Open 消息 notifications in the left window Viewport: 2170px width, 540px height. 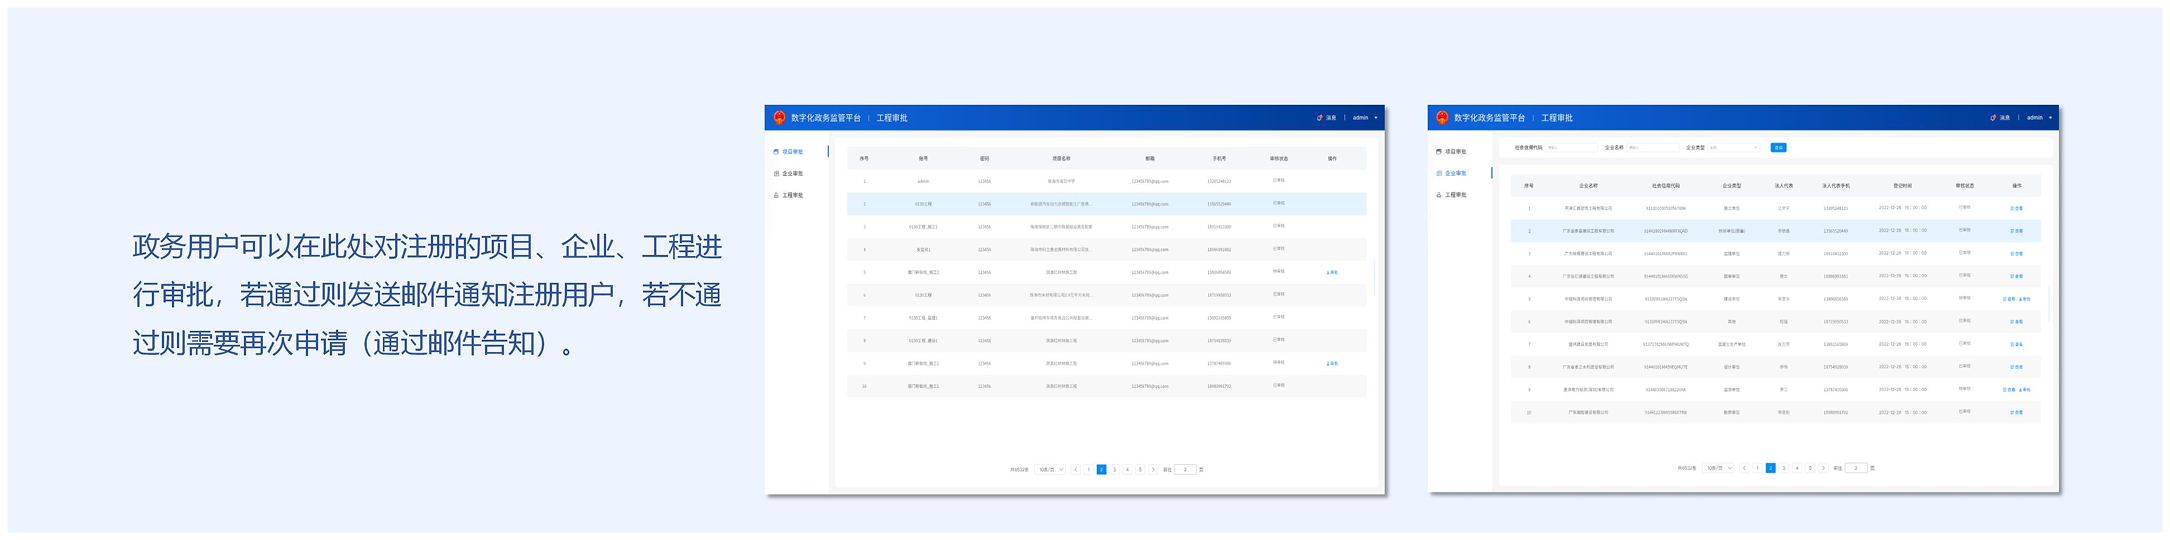pyautogui.click(x=1327, y=118)
